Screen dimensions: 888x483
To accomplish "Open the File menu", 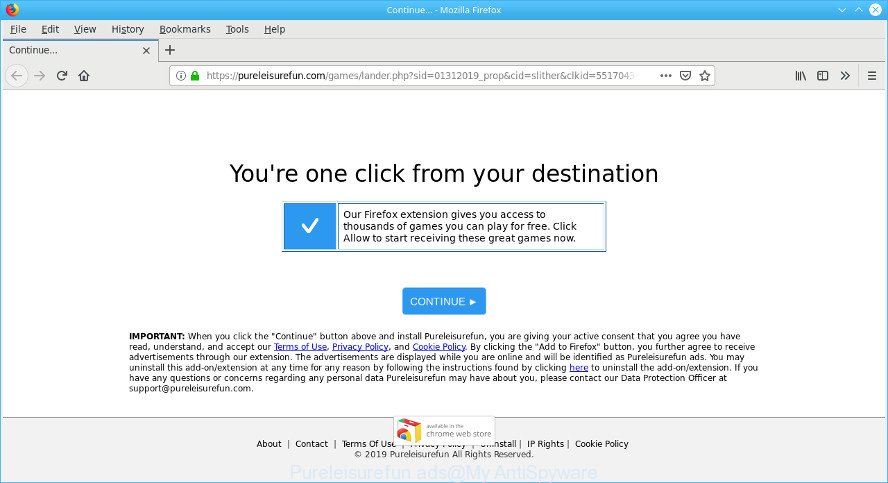I will point(18,29).
